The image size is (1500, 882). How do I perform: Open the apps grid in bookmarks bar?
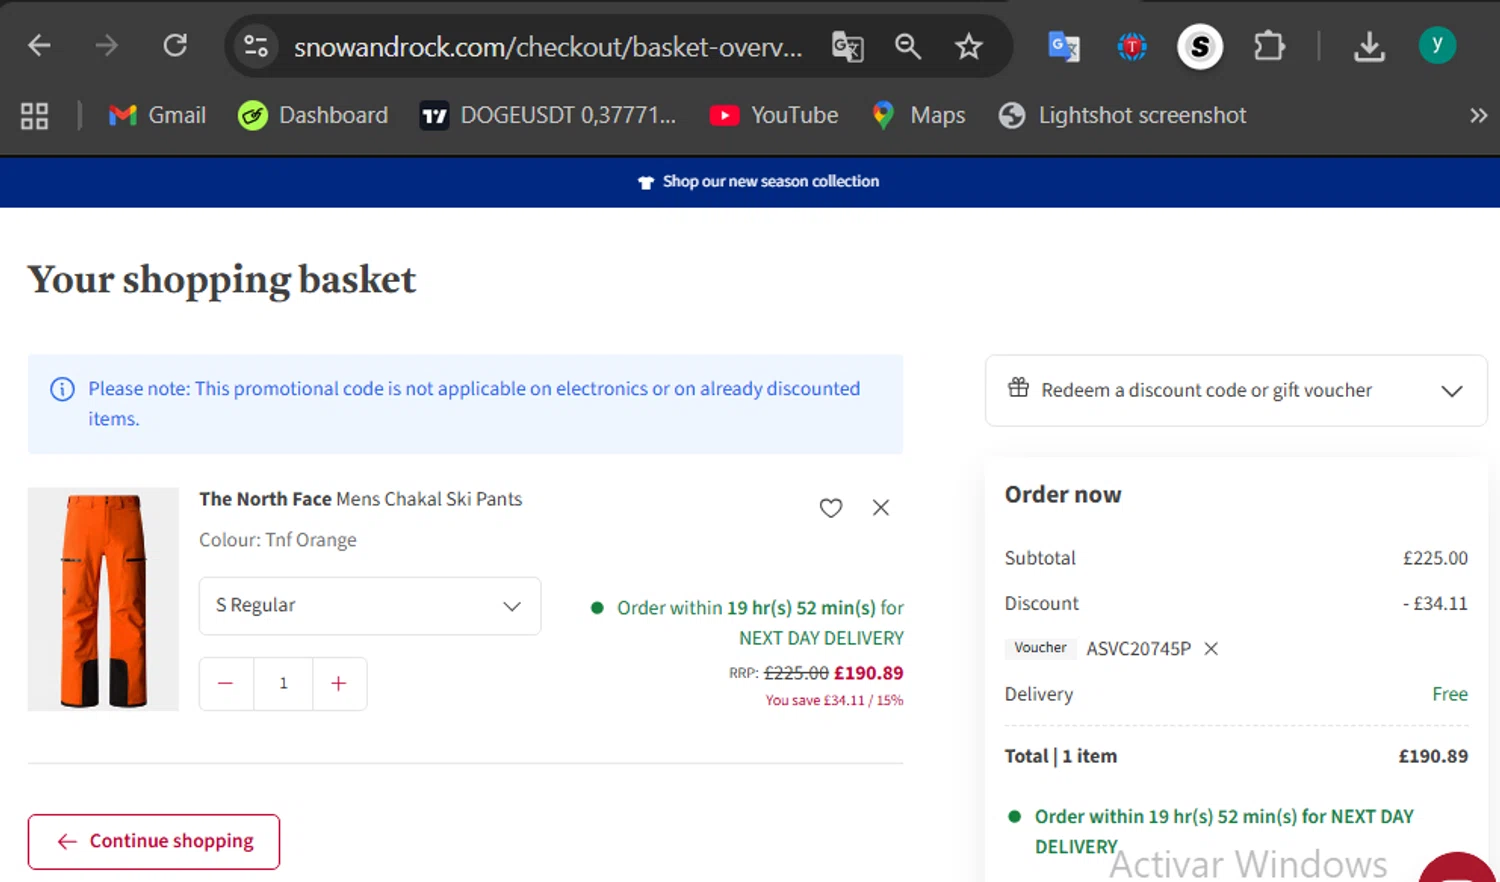tap(34, 116)
